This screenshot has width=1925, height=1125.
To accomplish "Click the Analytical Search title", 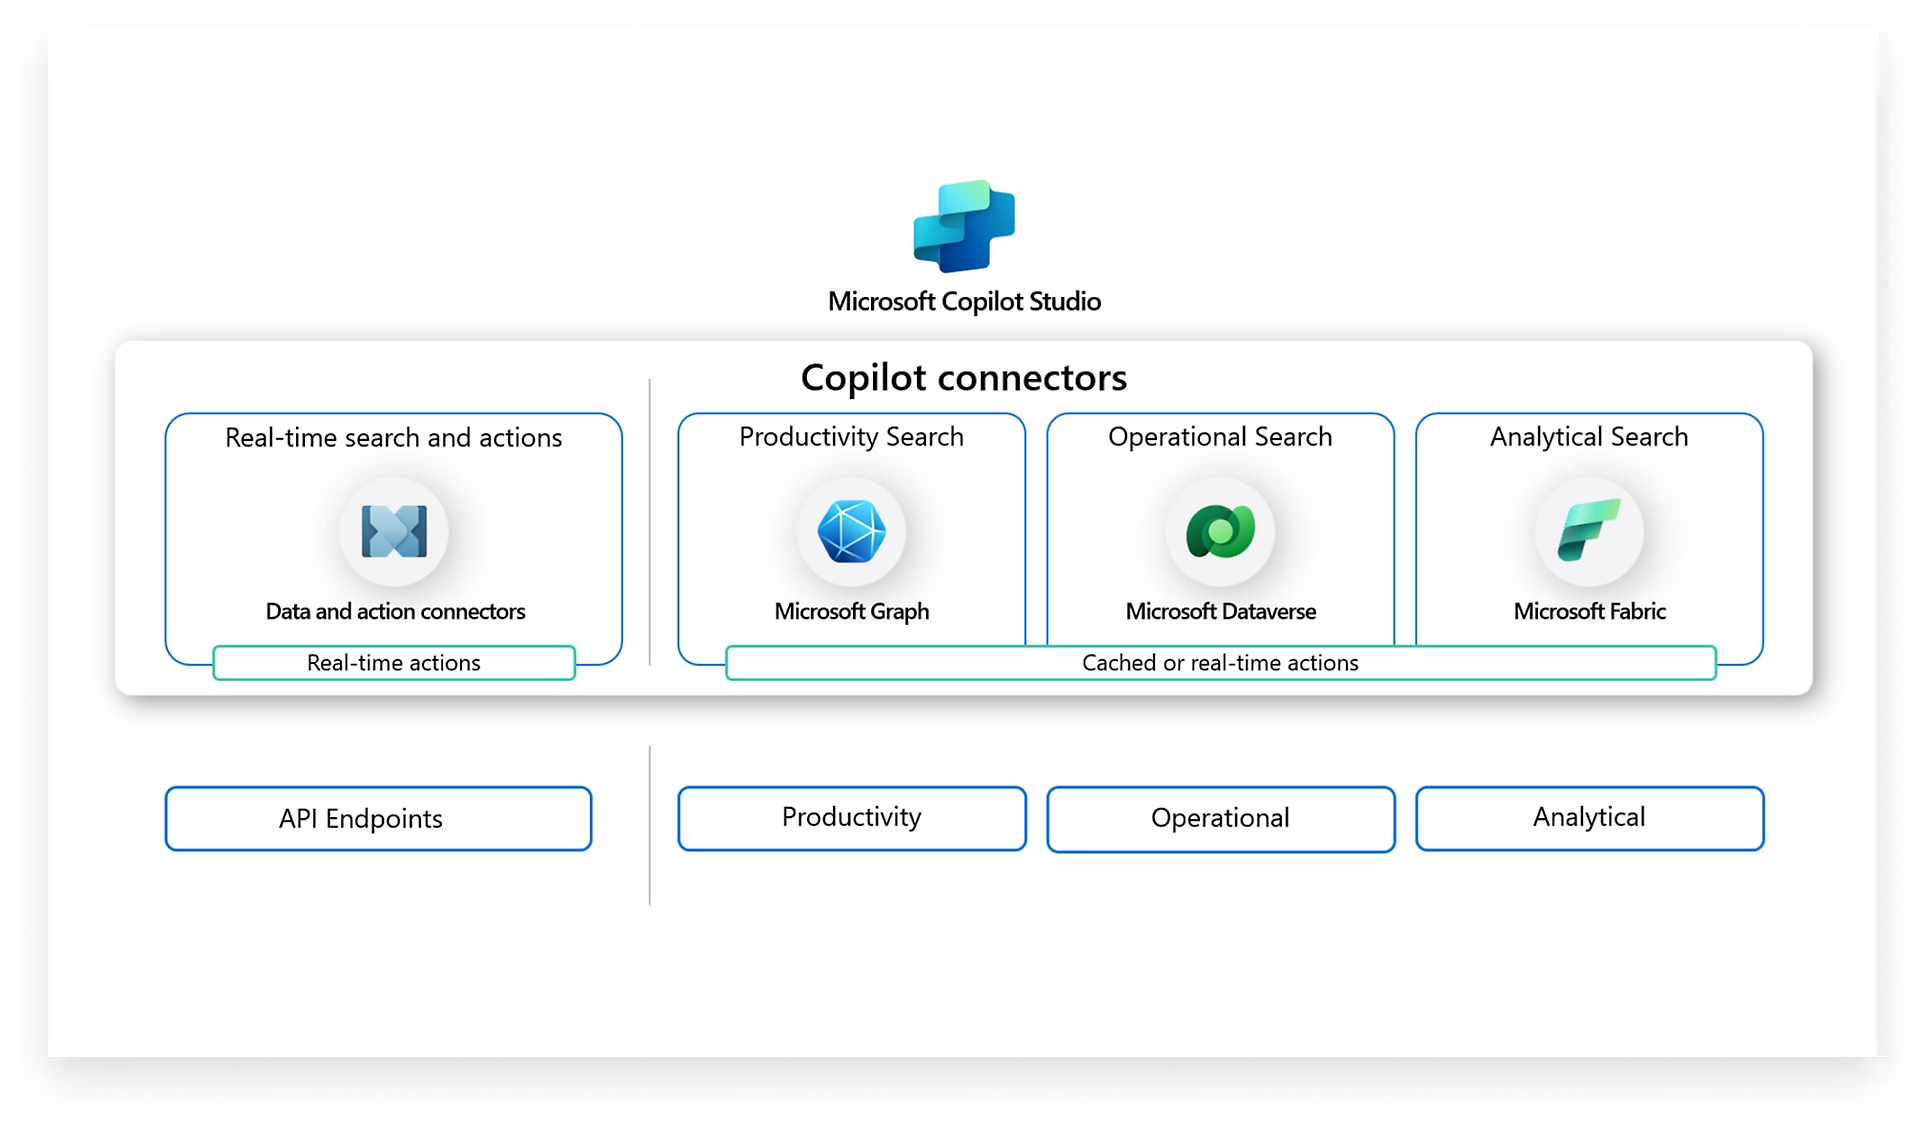I will [1589, 437].
